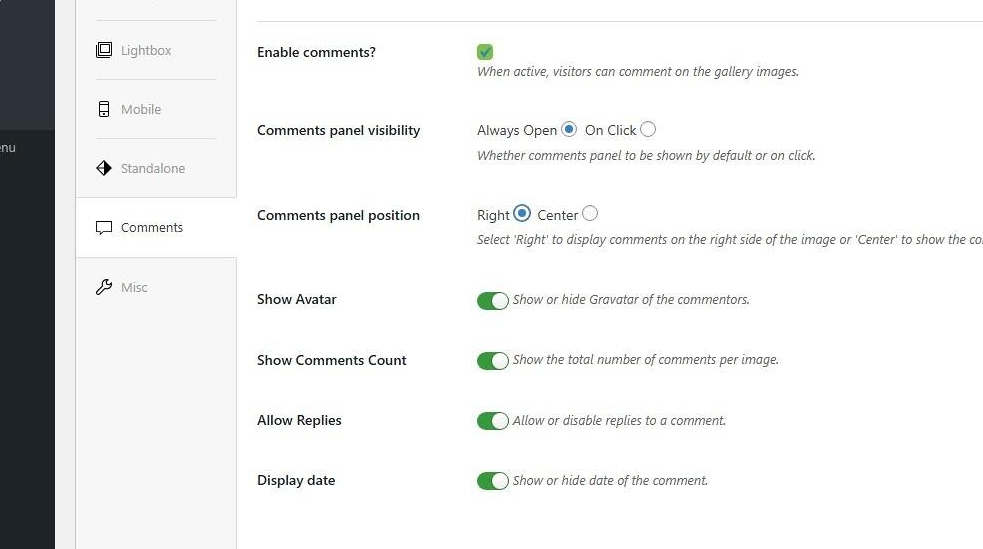Switch off the Display date toggle
983x549 pixels.
tap(493, 481)
